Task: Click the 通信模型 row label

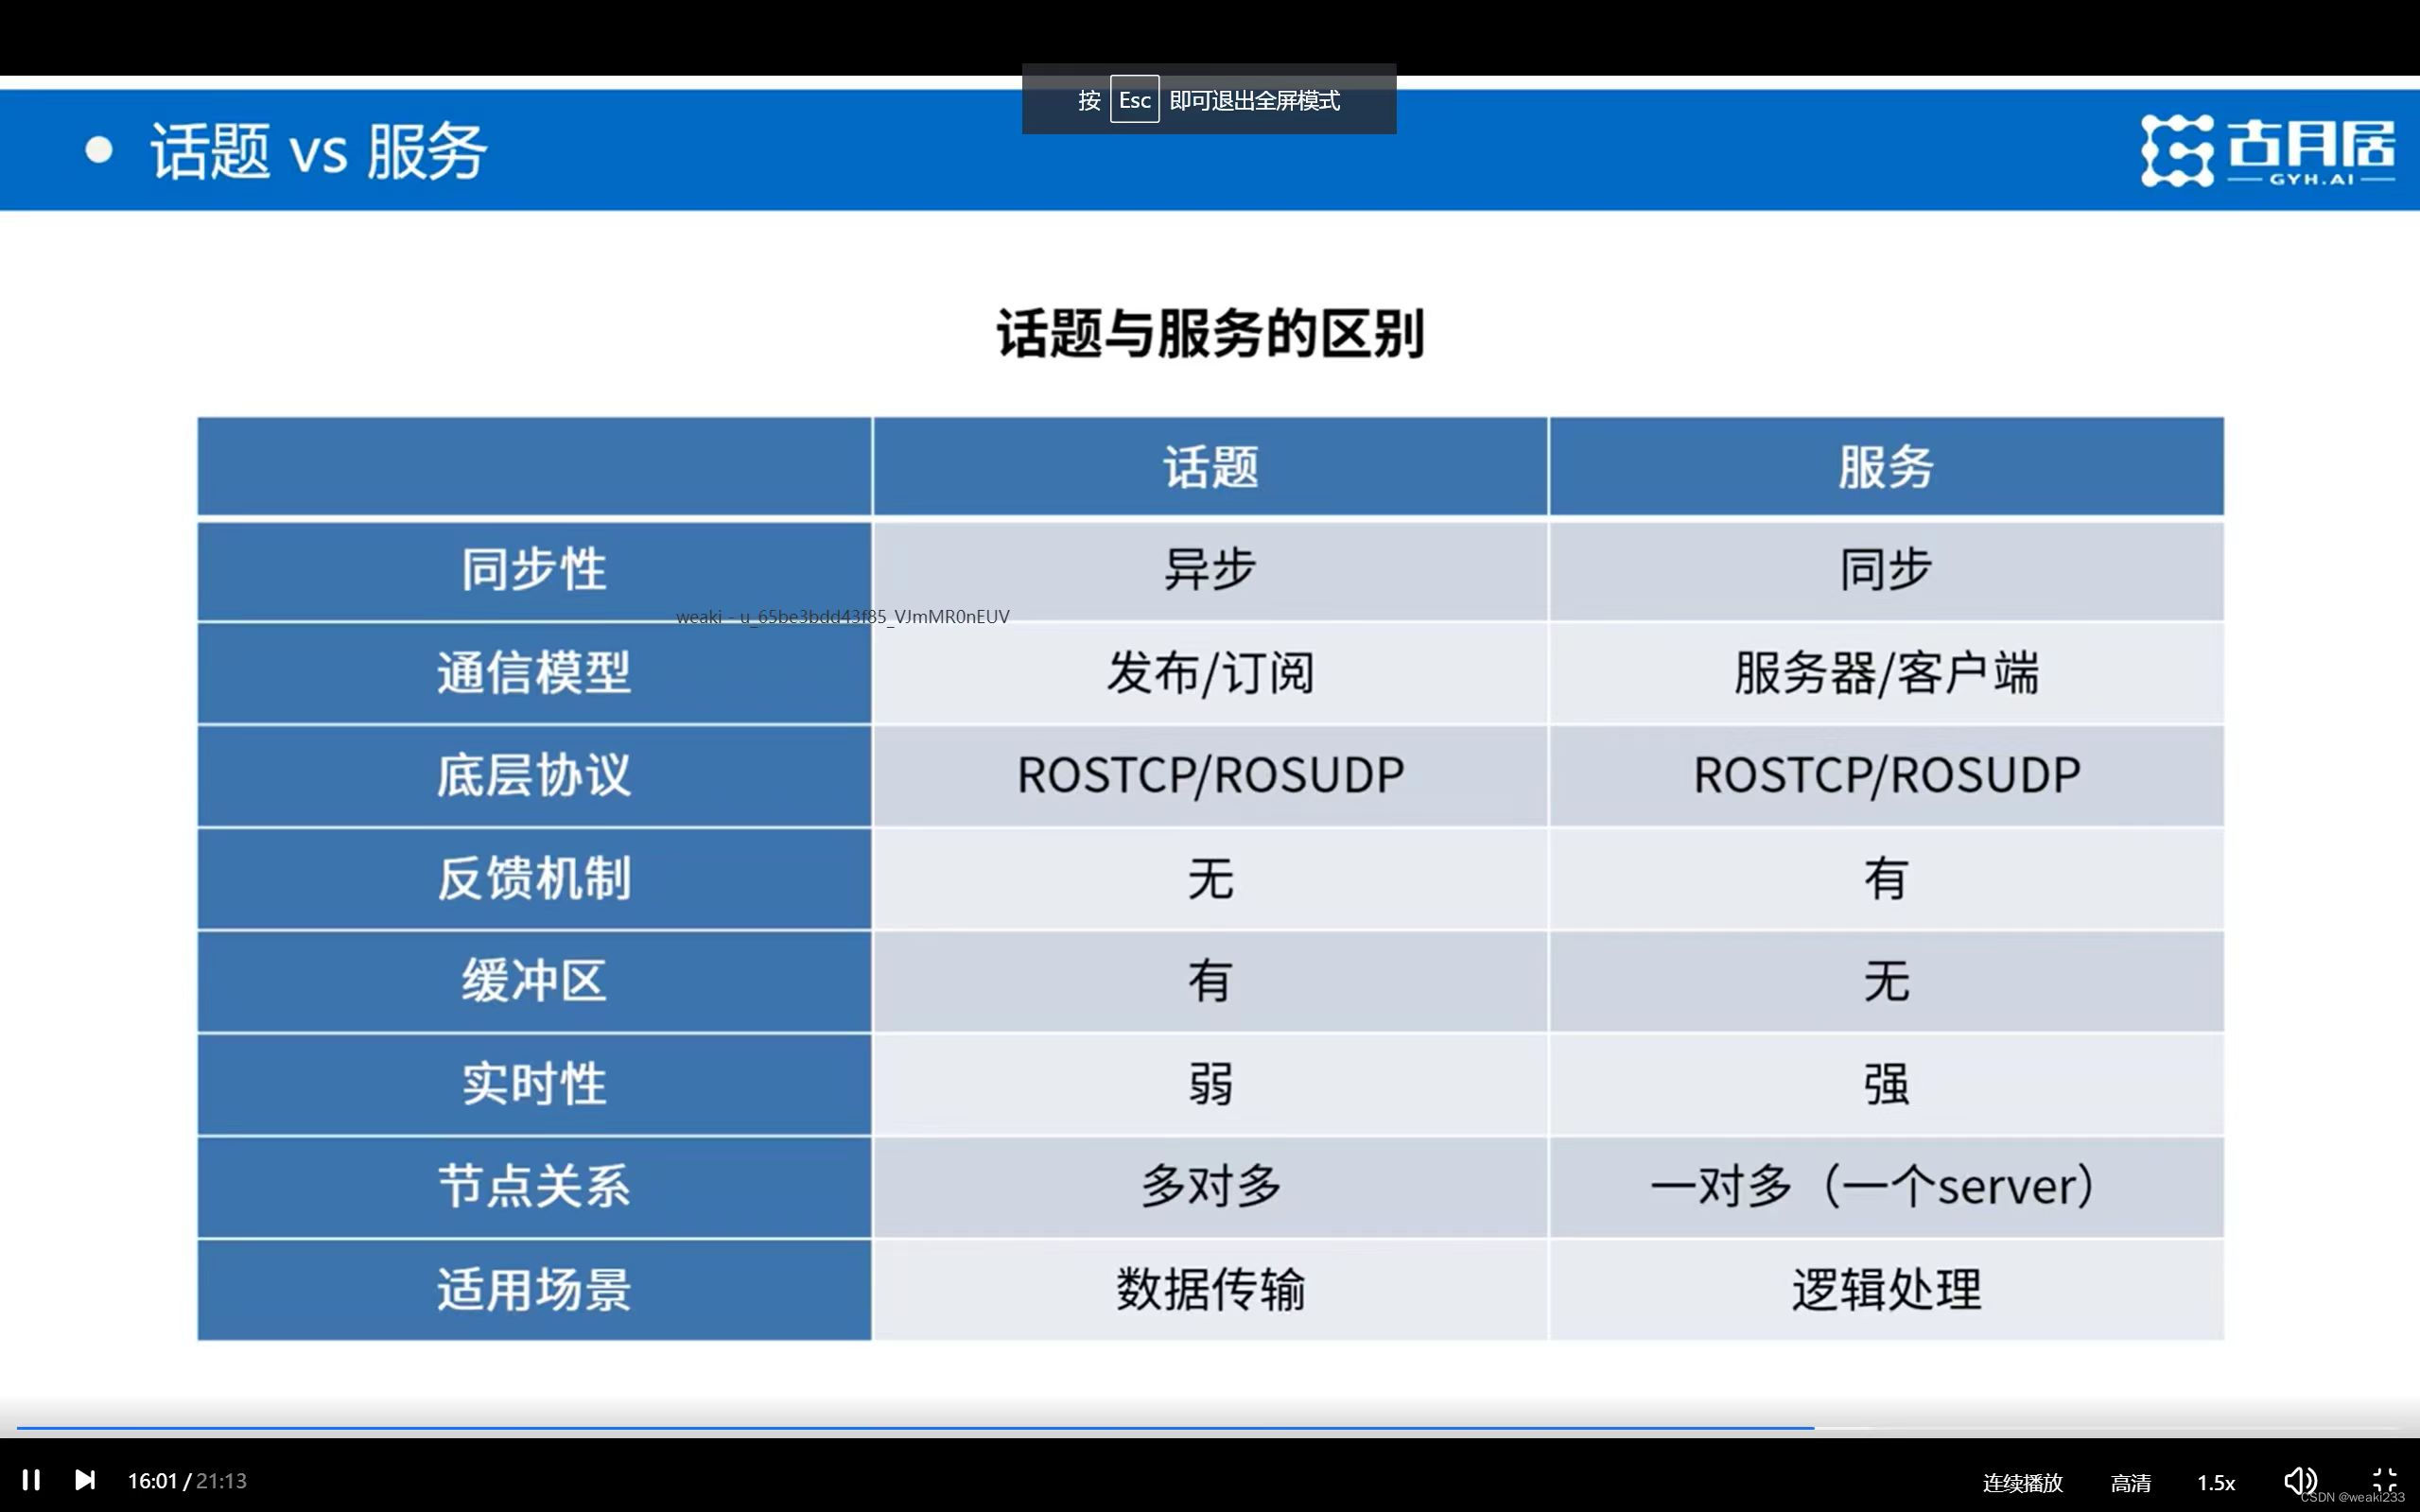Action: [534, 673]
